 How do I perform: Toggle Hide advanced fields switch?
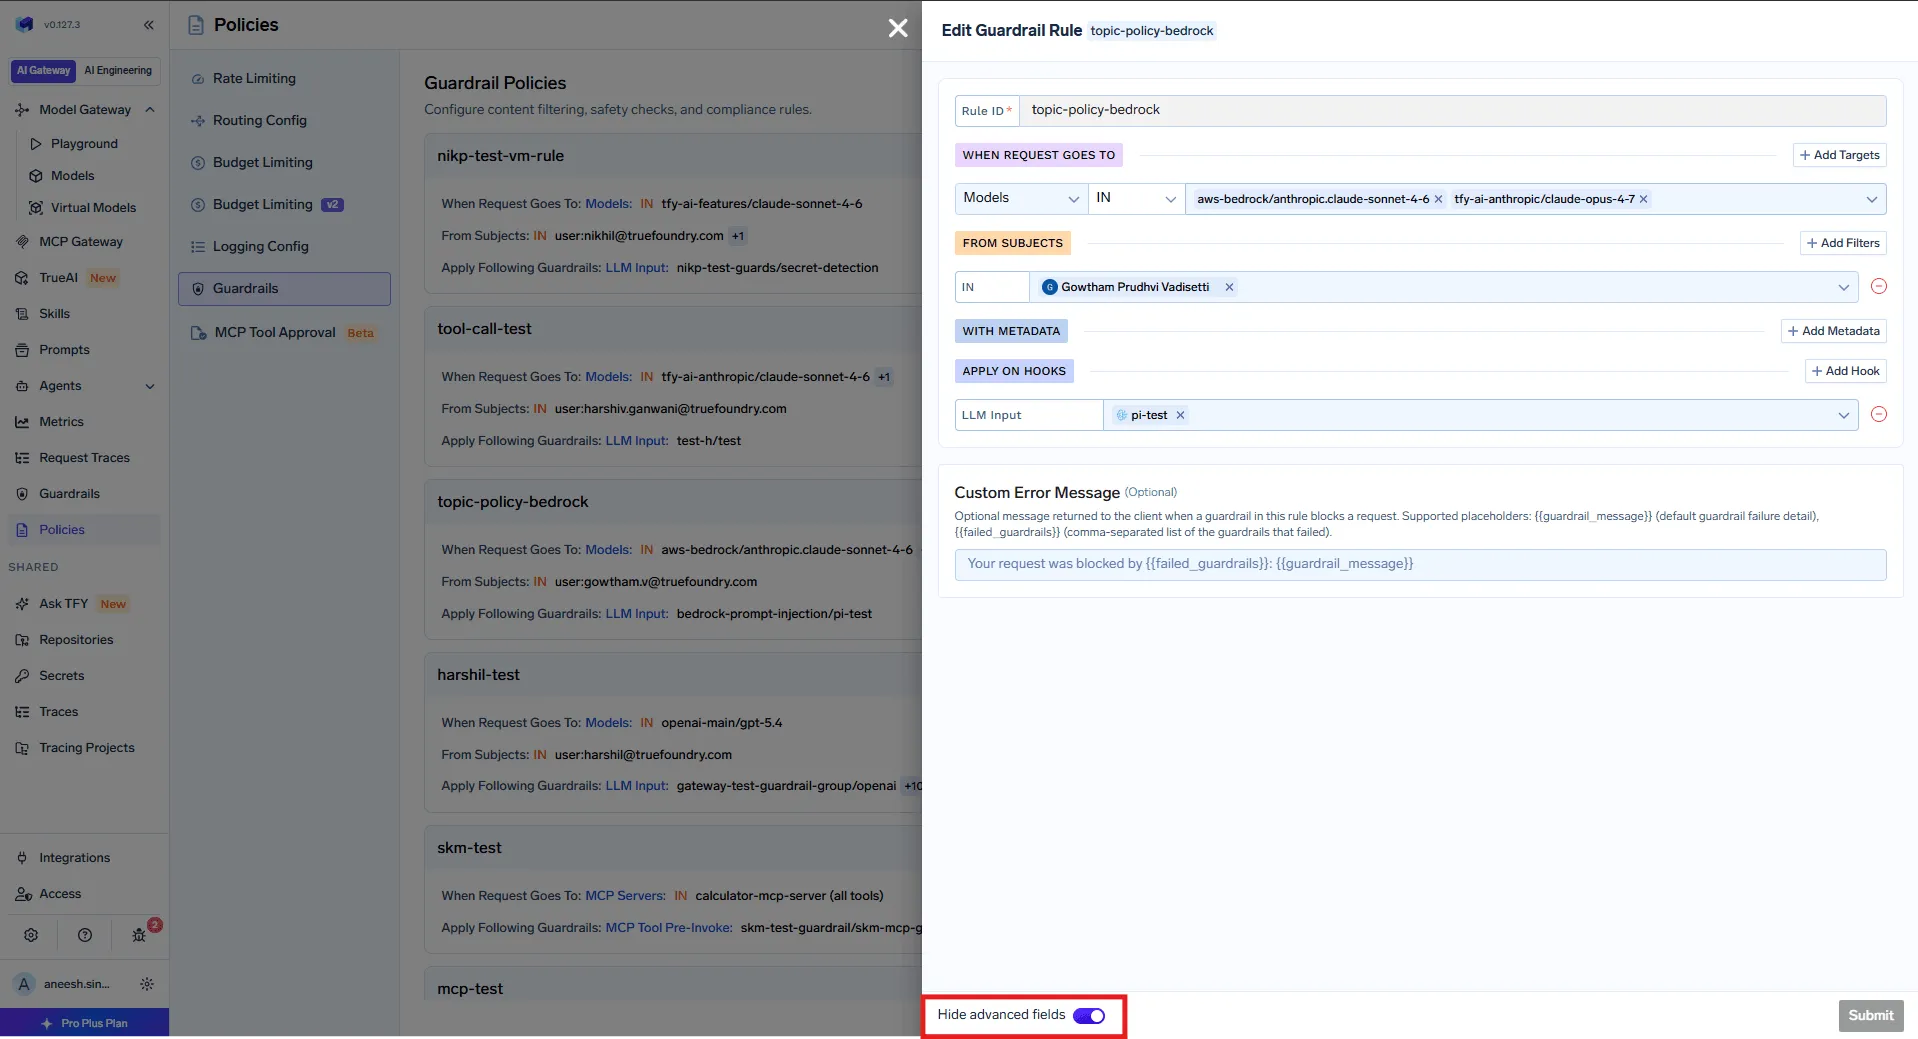click(x=1088, y=1016)
